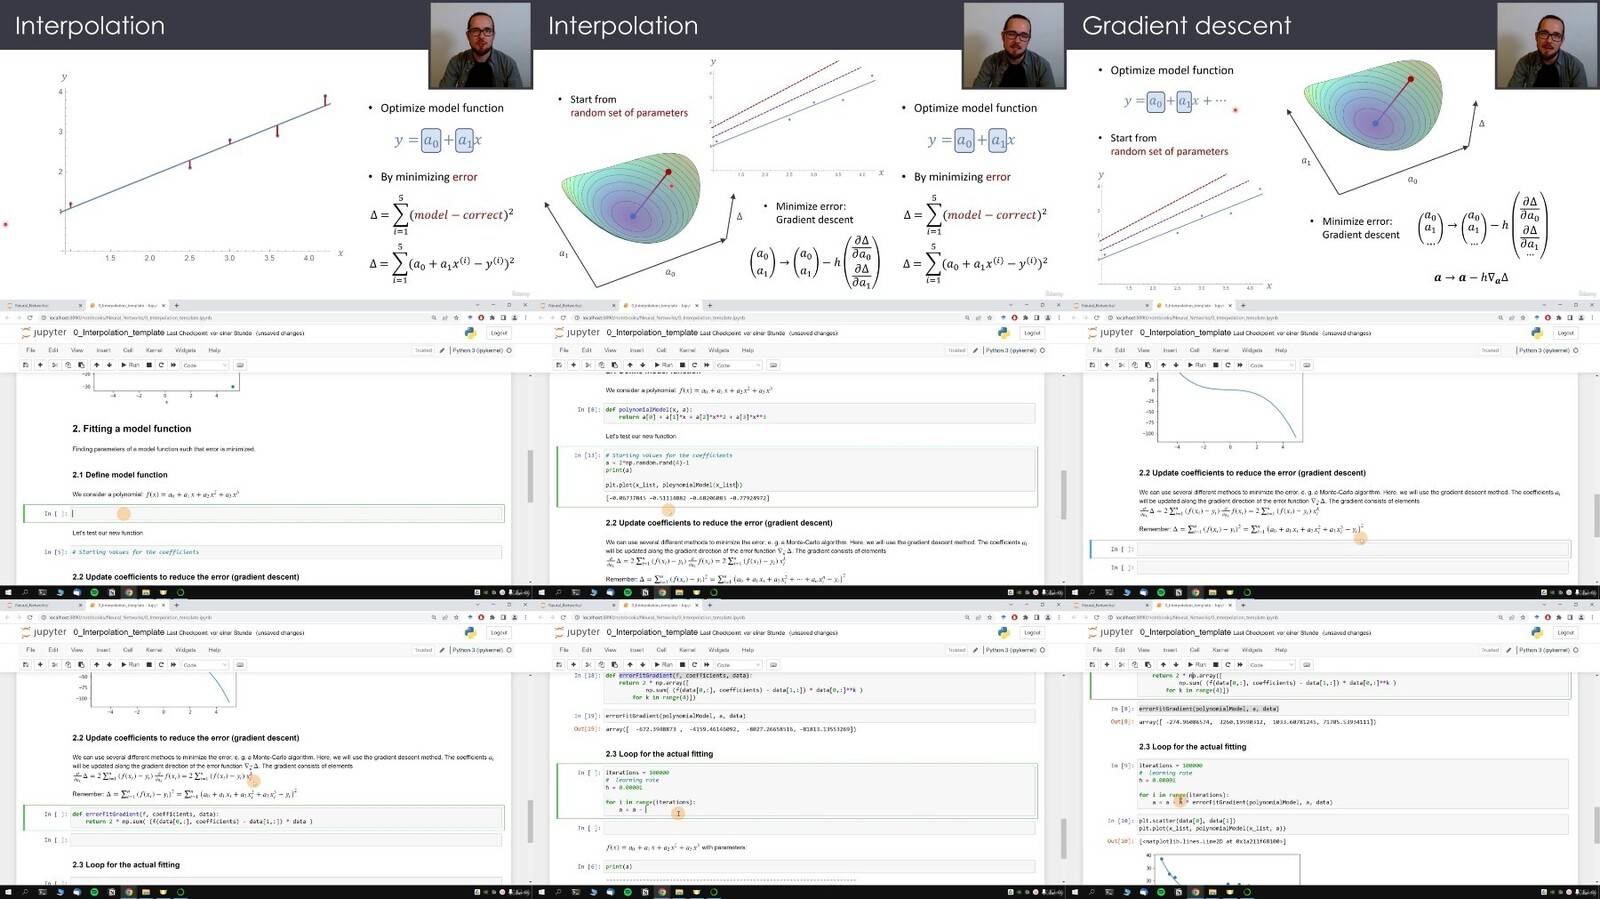Restart kernel in notebook showing empty 2.1 Define model function cell

click(x=161, y=365)
